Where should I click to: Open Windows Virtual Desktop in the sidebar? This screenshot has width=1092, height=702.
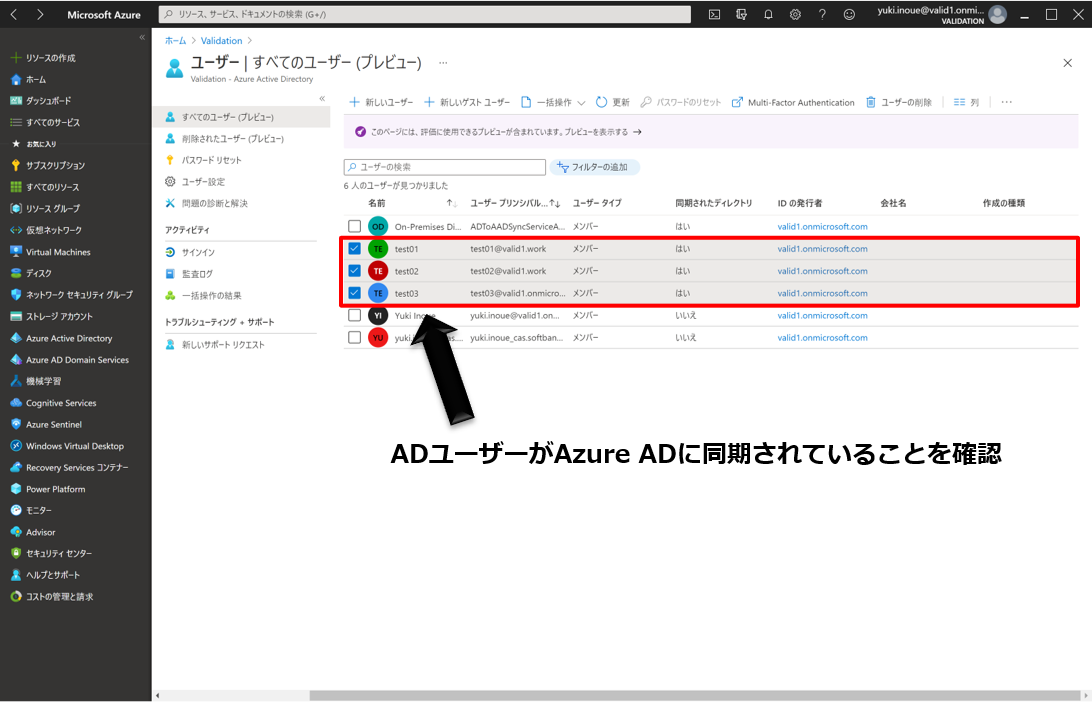(67, 446)
